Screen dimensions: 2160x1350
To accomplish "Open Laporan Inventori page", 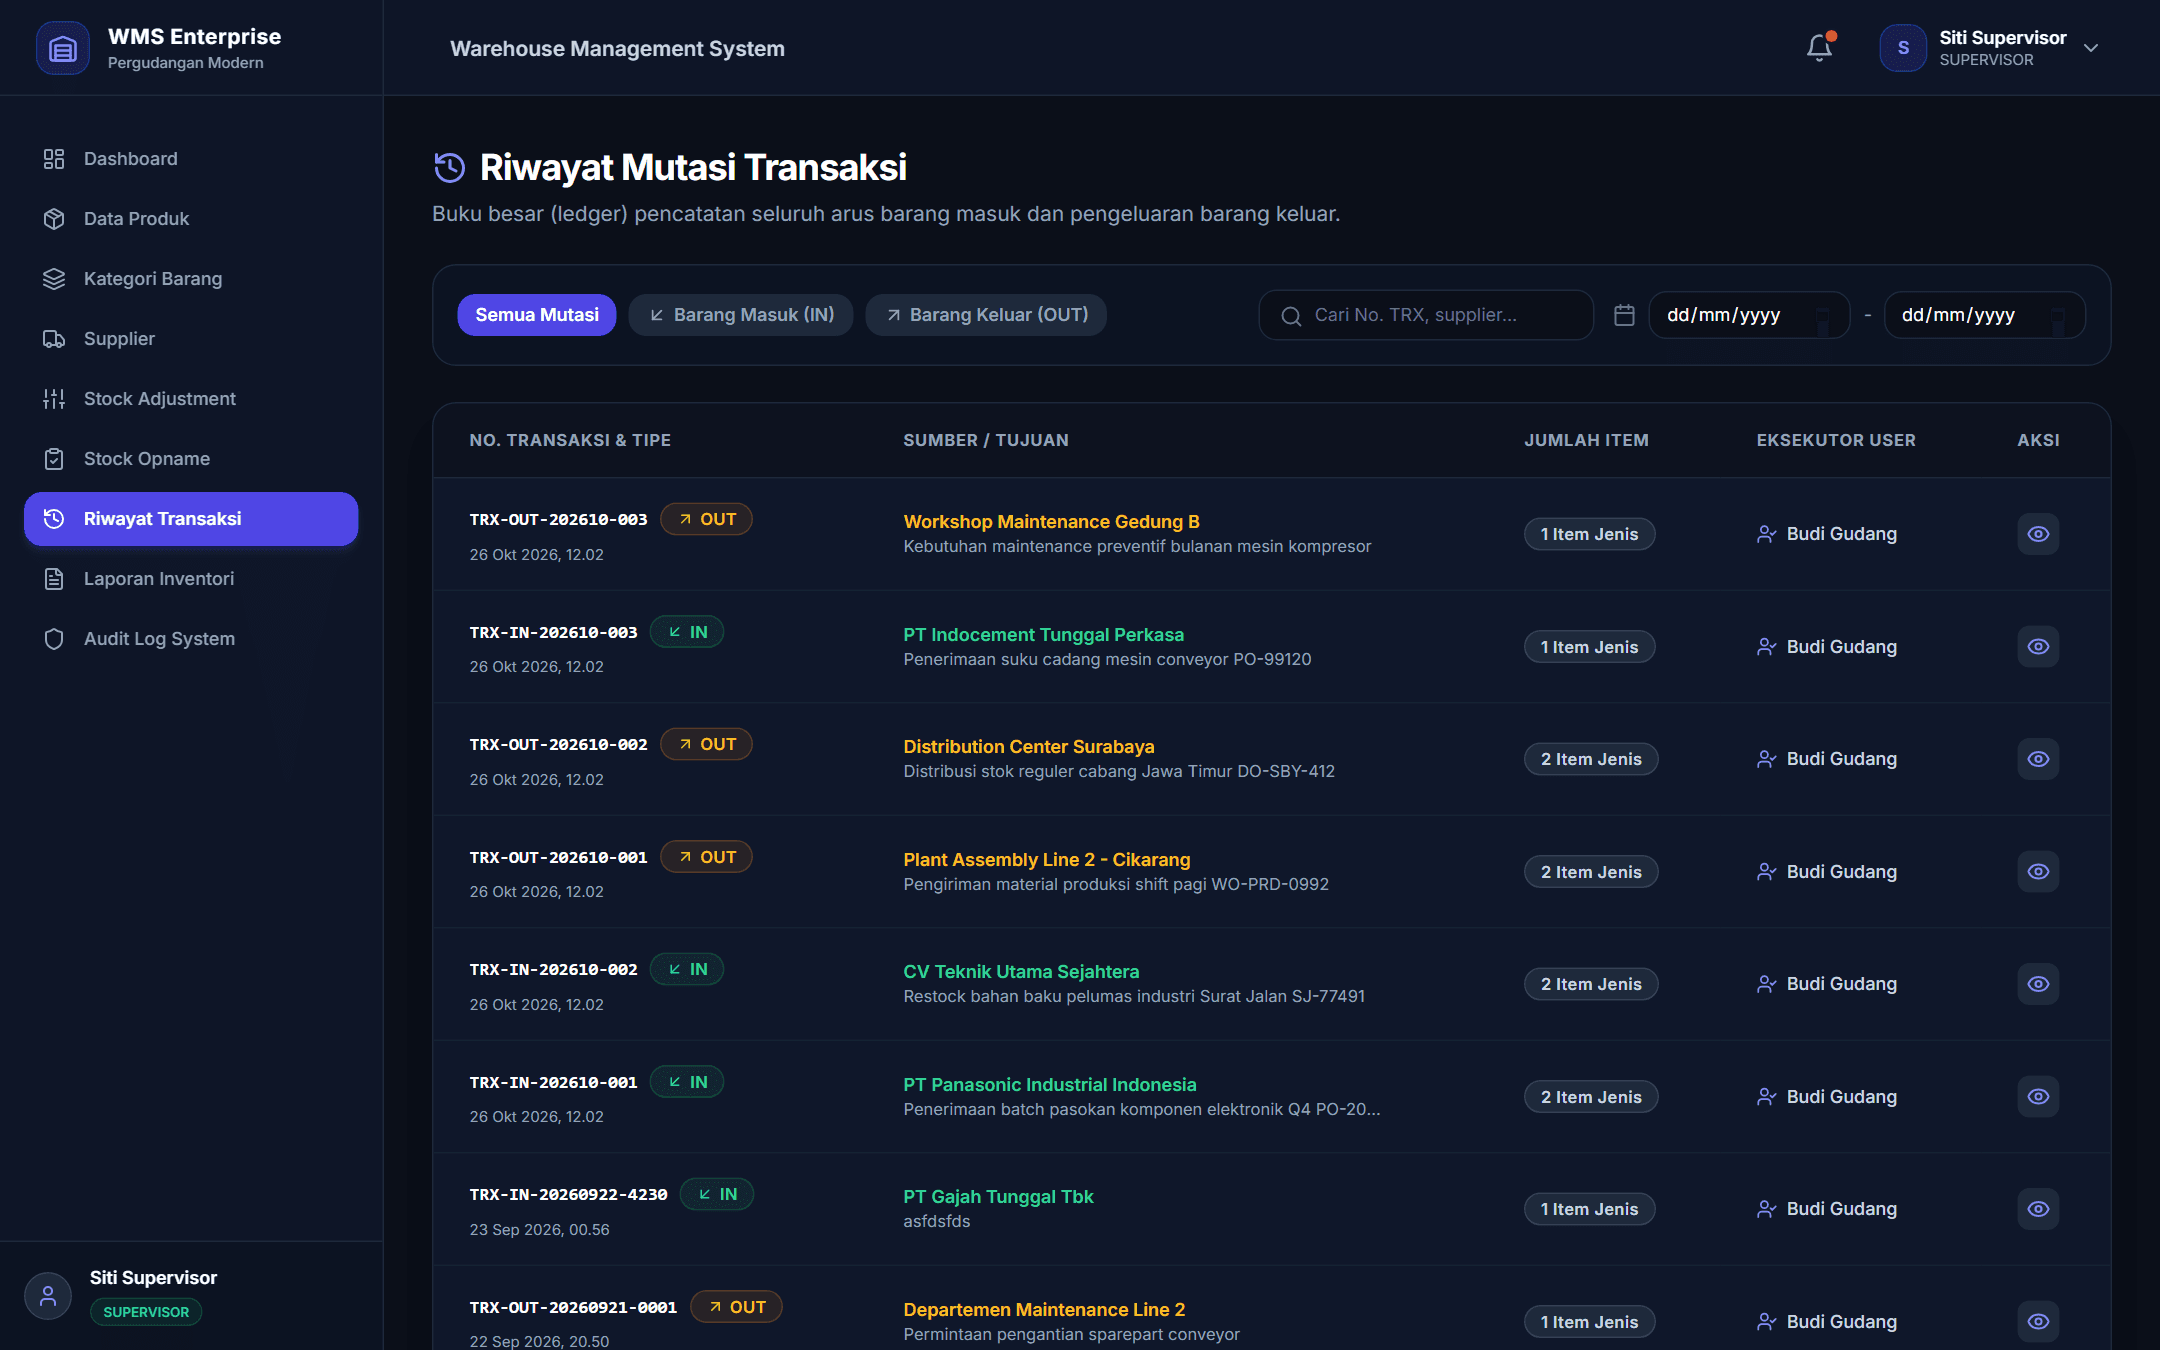I will (191, 579).
